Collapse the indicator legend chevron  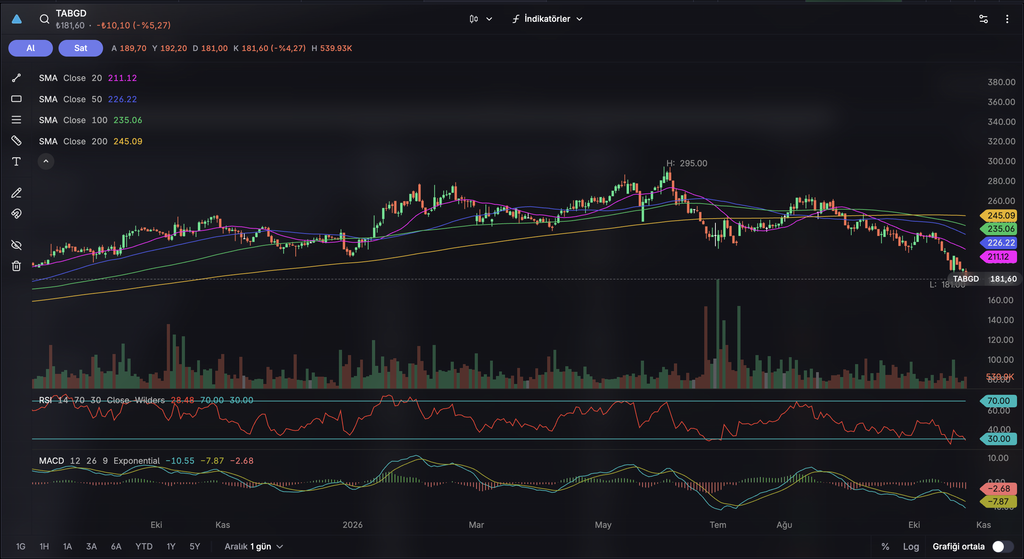(x=46, y=161)
